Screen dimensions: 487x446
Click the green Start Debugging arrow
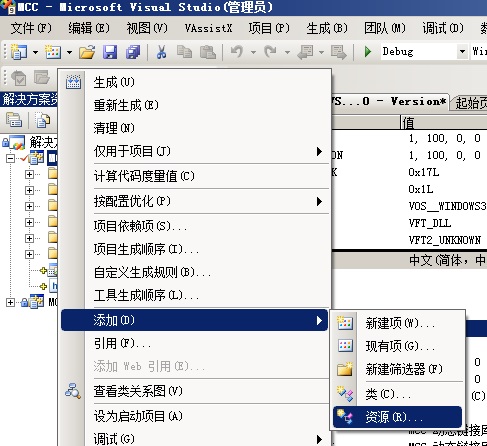pyautogui.click(x=368, y=52)
